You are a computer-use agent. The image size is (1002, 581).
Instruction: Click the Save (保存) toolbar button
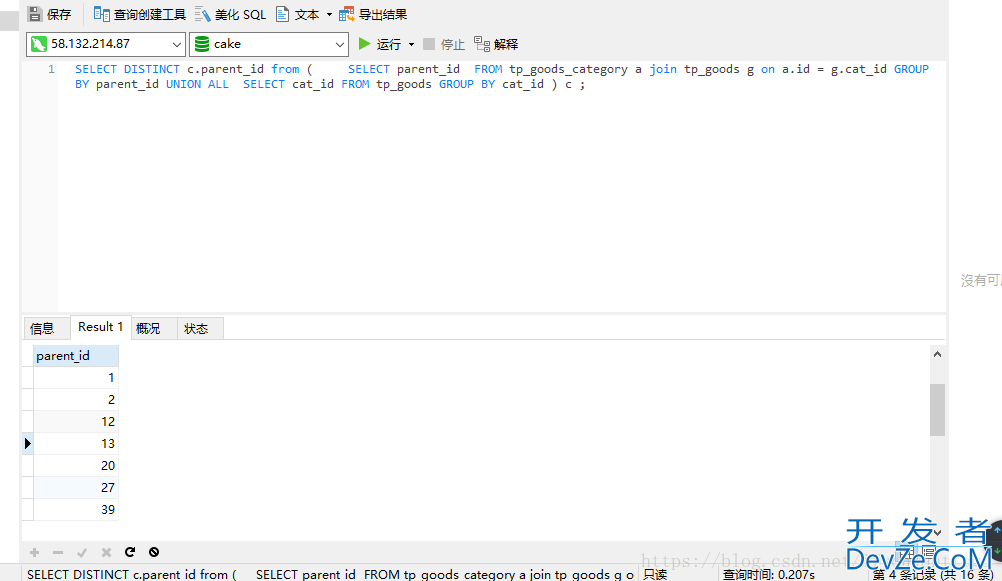click(50, 14)
